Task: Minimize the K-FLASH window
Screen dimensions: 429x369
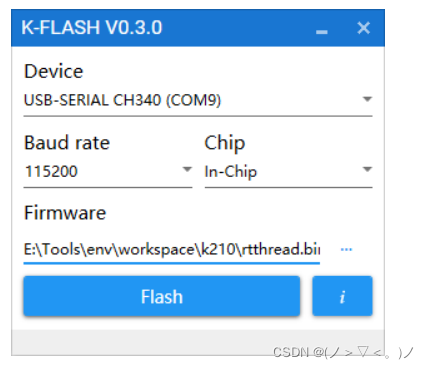Action: (x=322, y=32)
